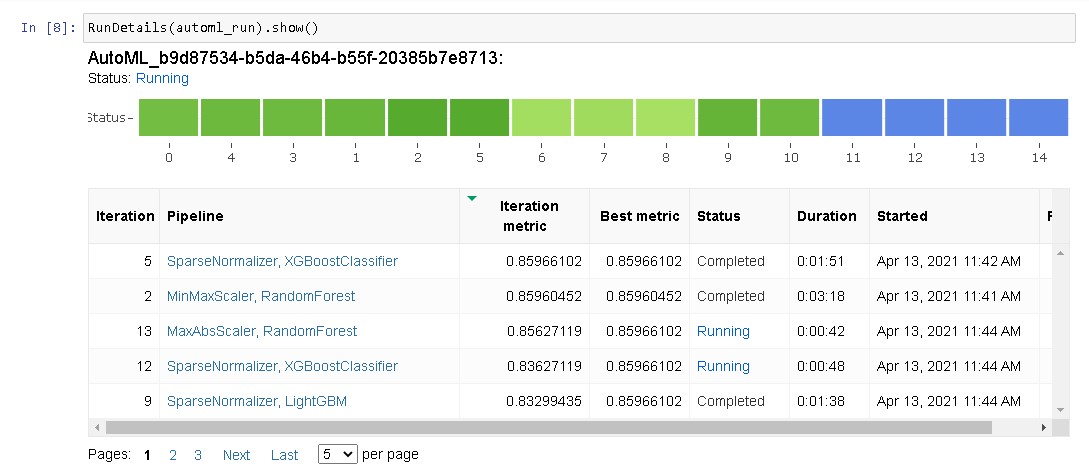Click the Completed status in the iteration 5 row
Viewport: 1089px width, 469px height.
[x=731, y=261]
